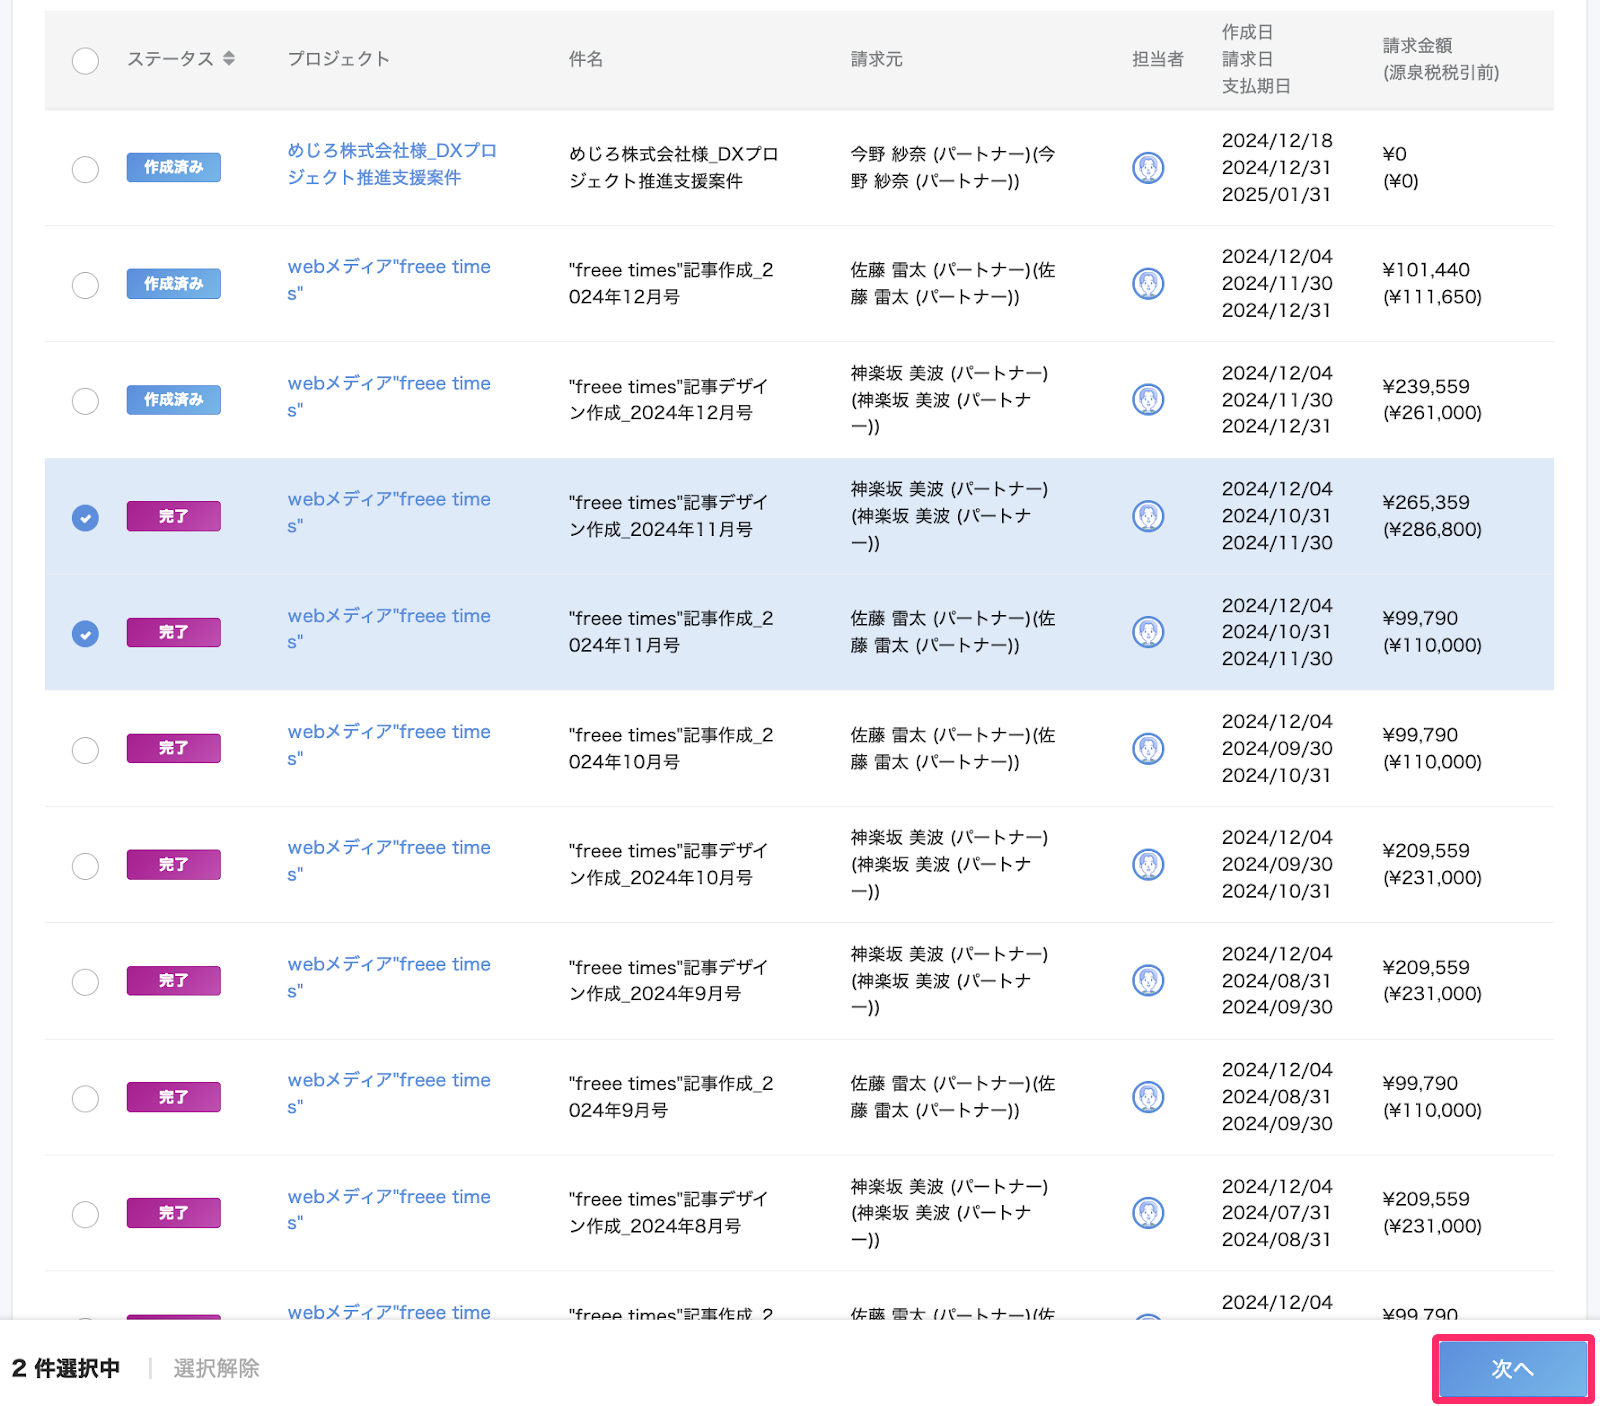The image size is (1600, 1406).
Task: Open assignee avatar in めじろ株式会社様 row
Action: (1148, 167)
